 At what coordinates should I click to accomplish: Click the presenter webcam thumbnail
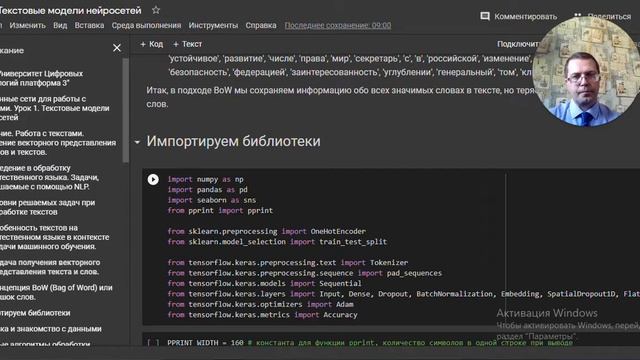click(x=586, y=72)
